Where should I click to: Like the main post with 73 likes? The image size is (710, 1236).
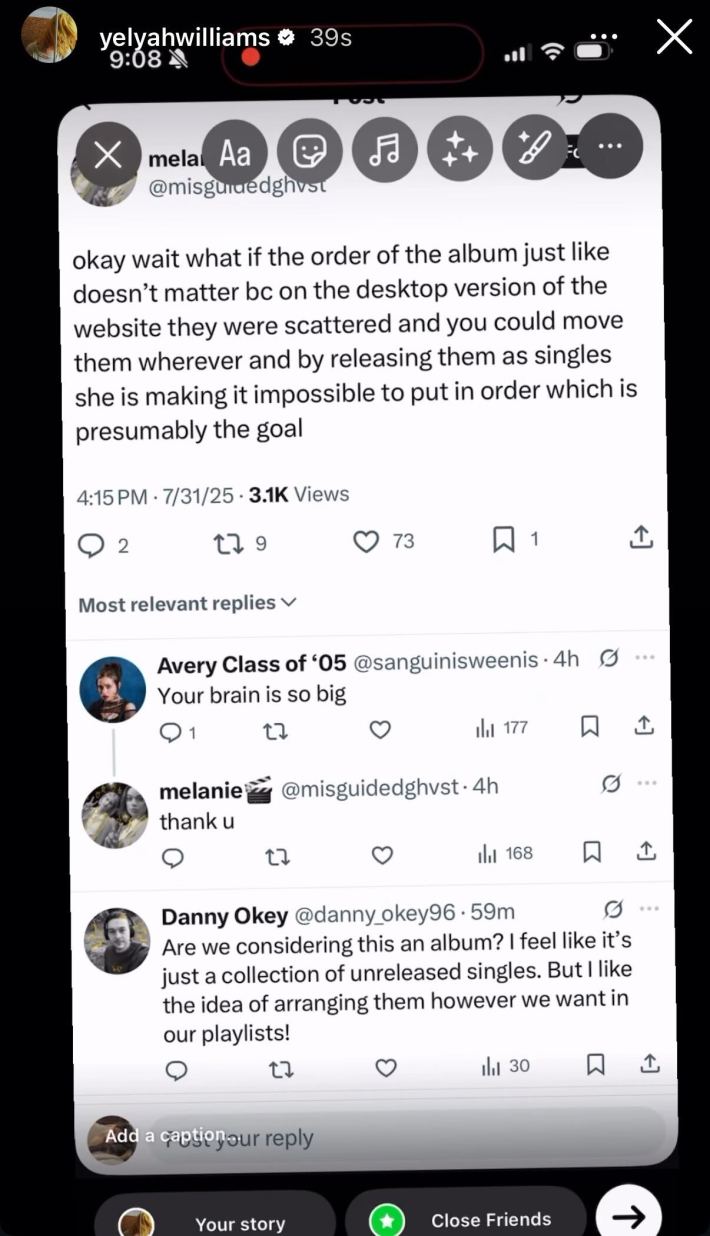click(368, 541)
